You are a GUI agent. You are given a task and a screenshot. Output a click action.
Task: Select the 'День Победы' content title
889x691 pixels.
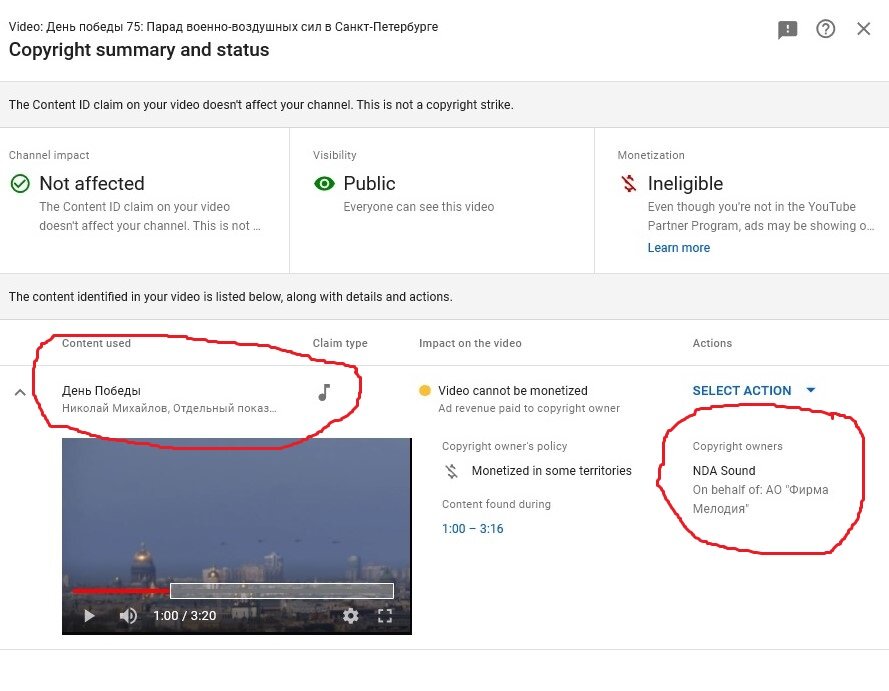(101, 391)
